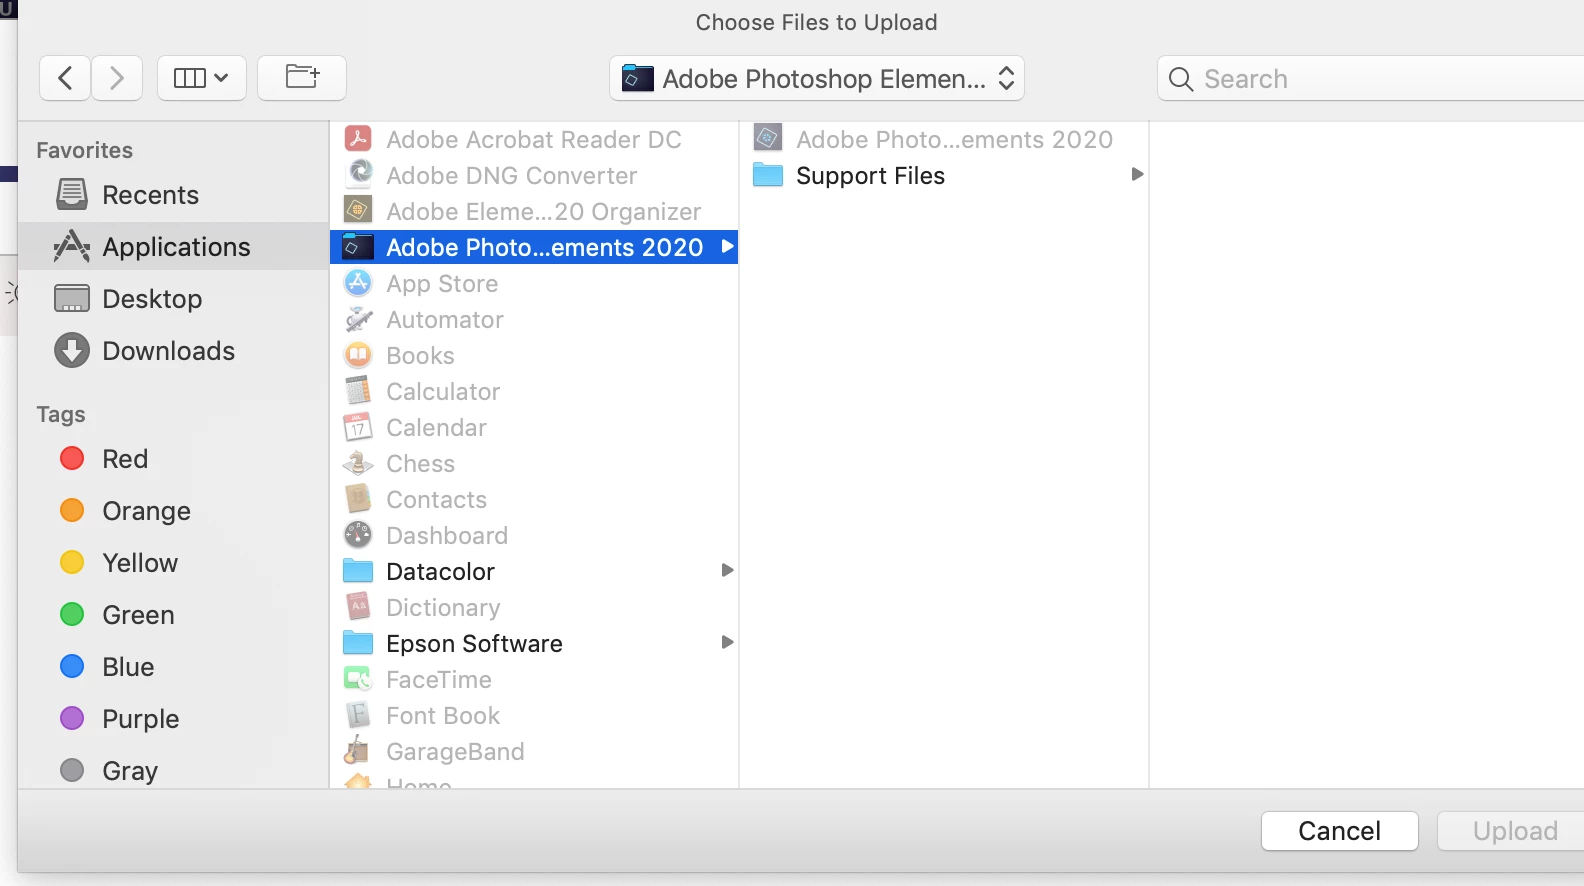Click the Dictionary row label
This screenshot has width=1584, height=886.
(x=443, y=608)
